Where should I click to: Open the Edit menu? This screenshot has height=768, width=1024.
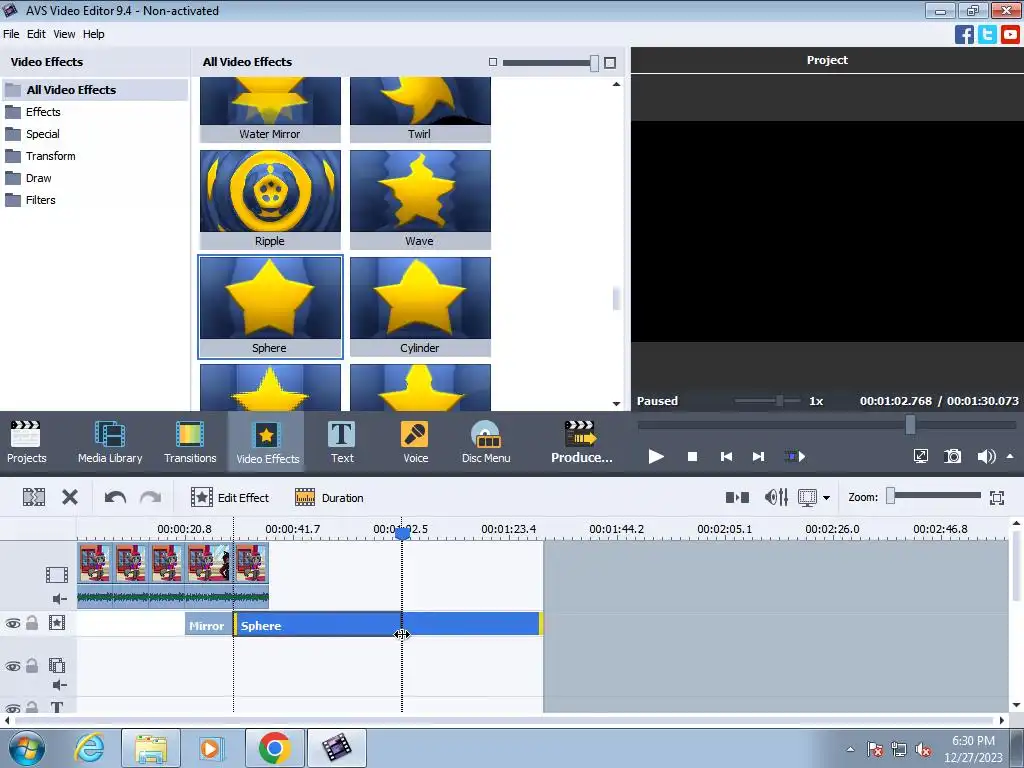click(x=36, y=34)
